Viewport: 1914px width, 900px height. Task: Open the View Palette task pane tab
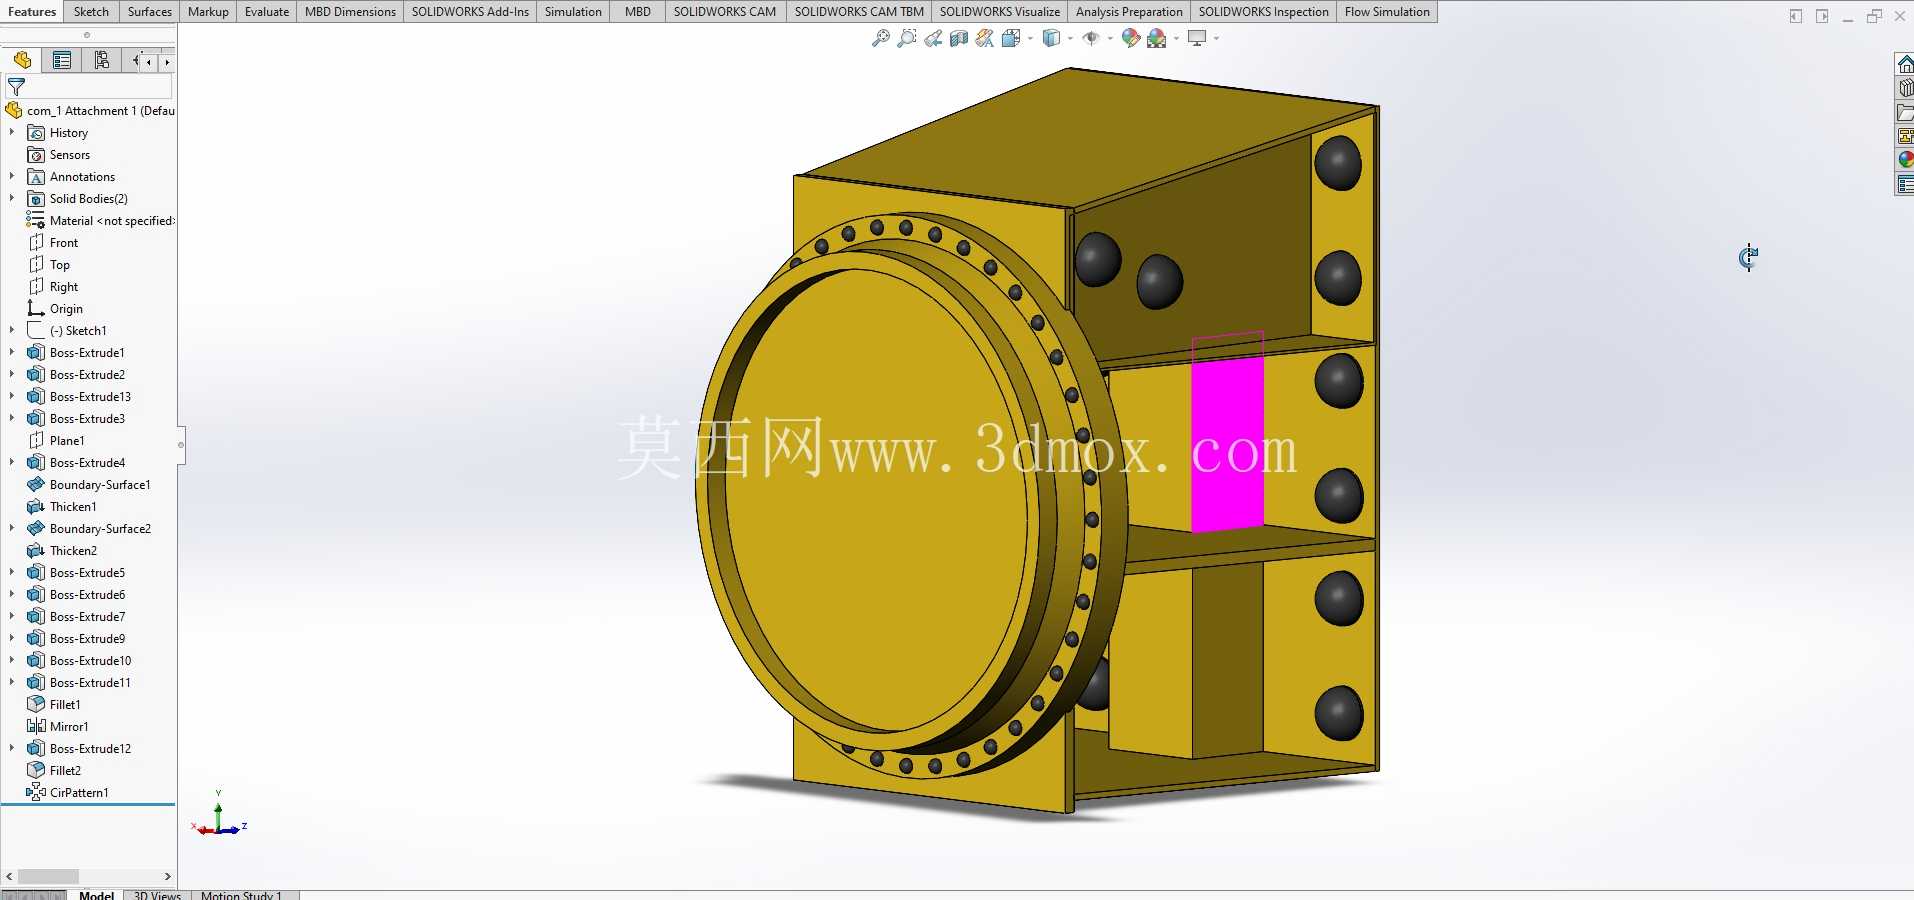(1905, 136)
